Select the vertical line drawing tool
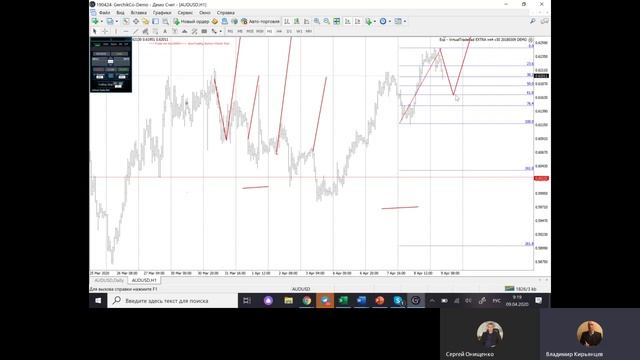This screenshot has height=360, width=640. pyautogui.click(x=116, y=31)
